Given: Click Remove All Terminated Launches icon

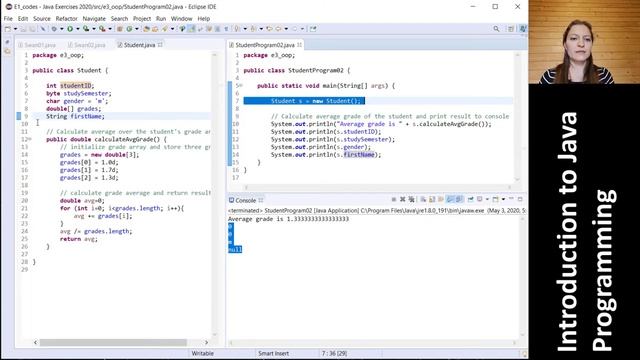Looking at the screenshot, I should tap(411, 199).
